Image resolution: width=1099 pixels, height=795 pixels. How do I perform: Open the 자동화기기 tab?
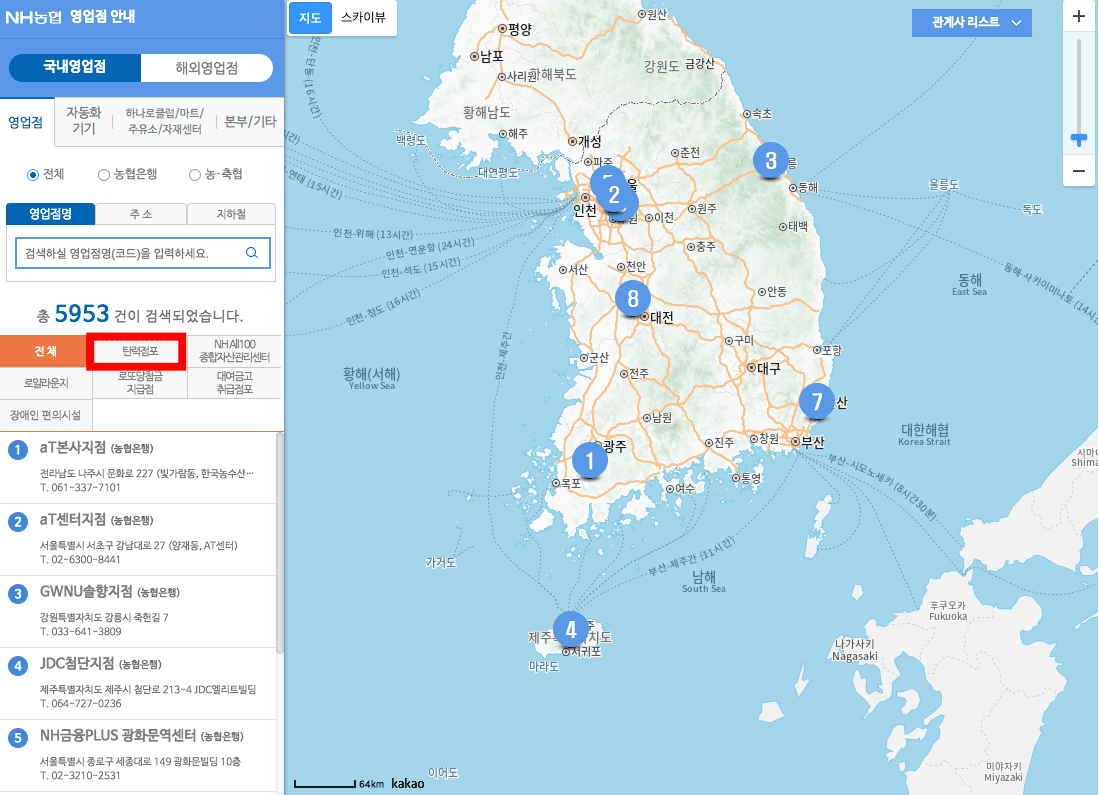pos(83,121)
